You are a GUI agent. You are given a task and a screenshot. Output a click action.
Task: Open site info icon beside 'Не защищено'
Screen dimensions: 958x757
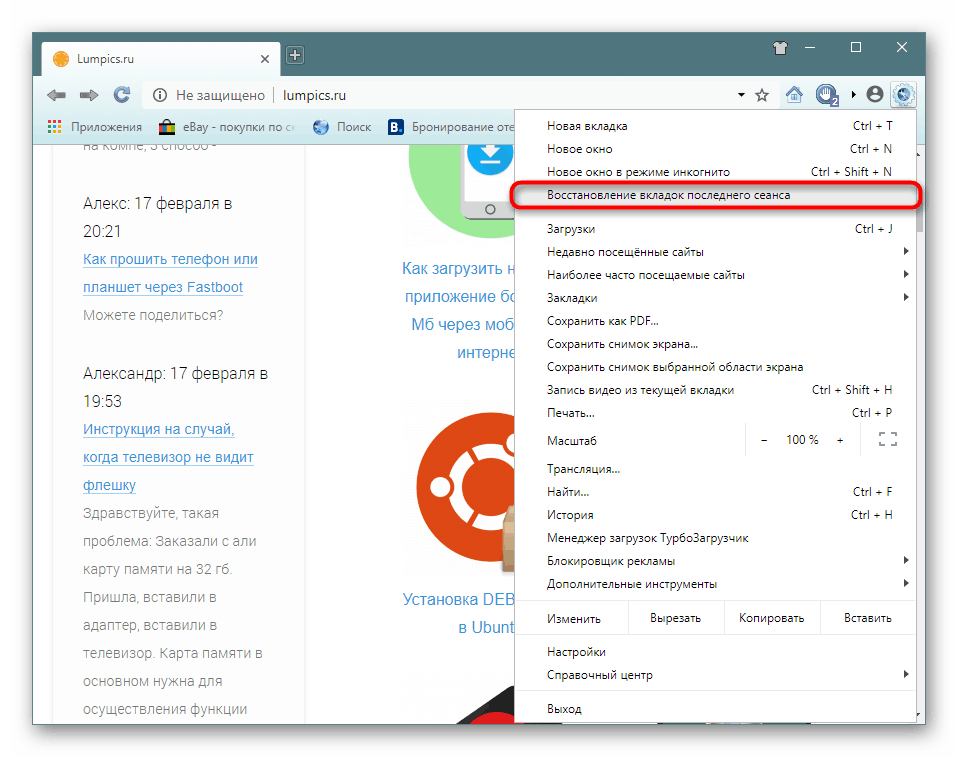(x=159, y=95)
